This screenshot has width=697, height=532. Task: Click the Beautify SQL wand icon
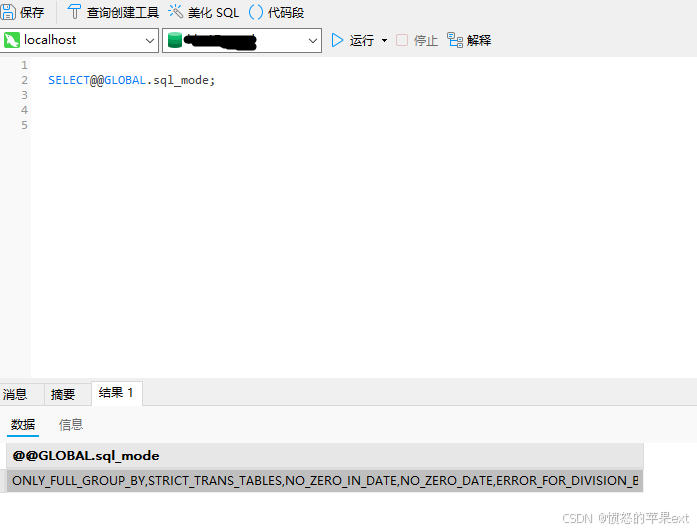coord(176,12)
